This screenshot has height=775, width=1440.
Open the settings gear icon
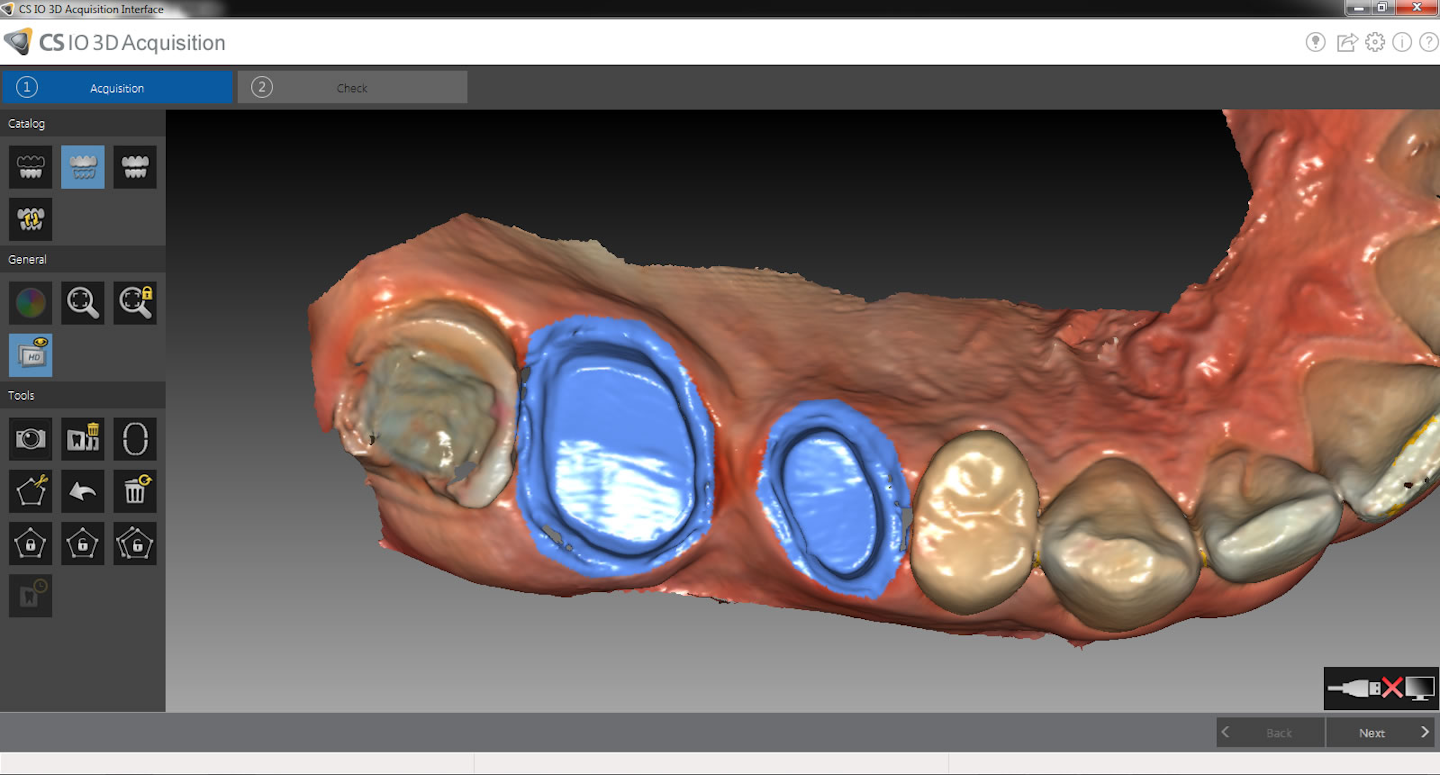click(x=1375, y=42)
